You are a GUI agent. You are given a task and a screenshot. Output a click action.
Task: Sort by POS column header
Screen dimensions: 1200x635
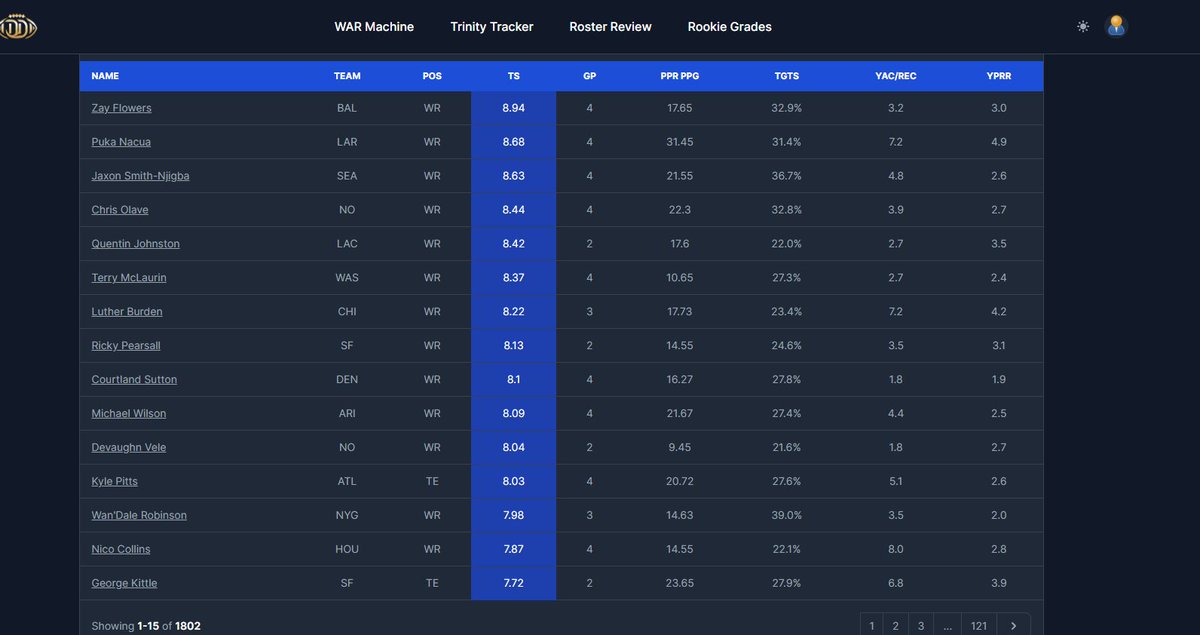[432, 76]
